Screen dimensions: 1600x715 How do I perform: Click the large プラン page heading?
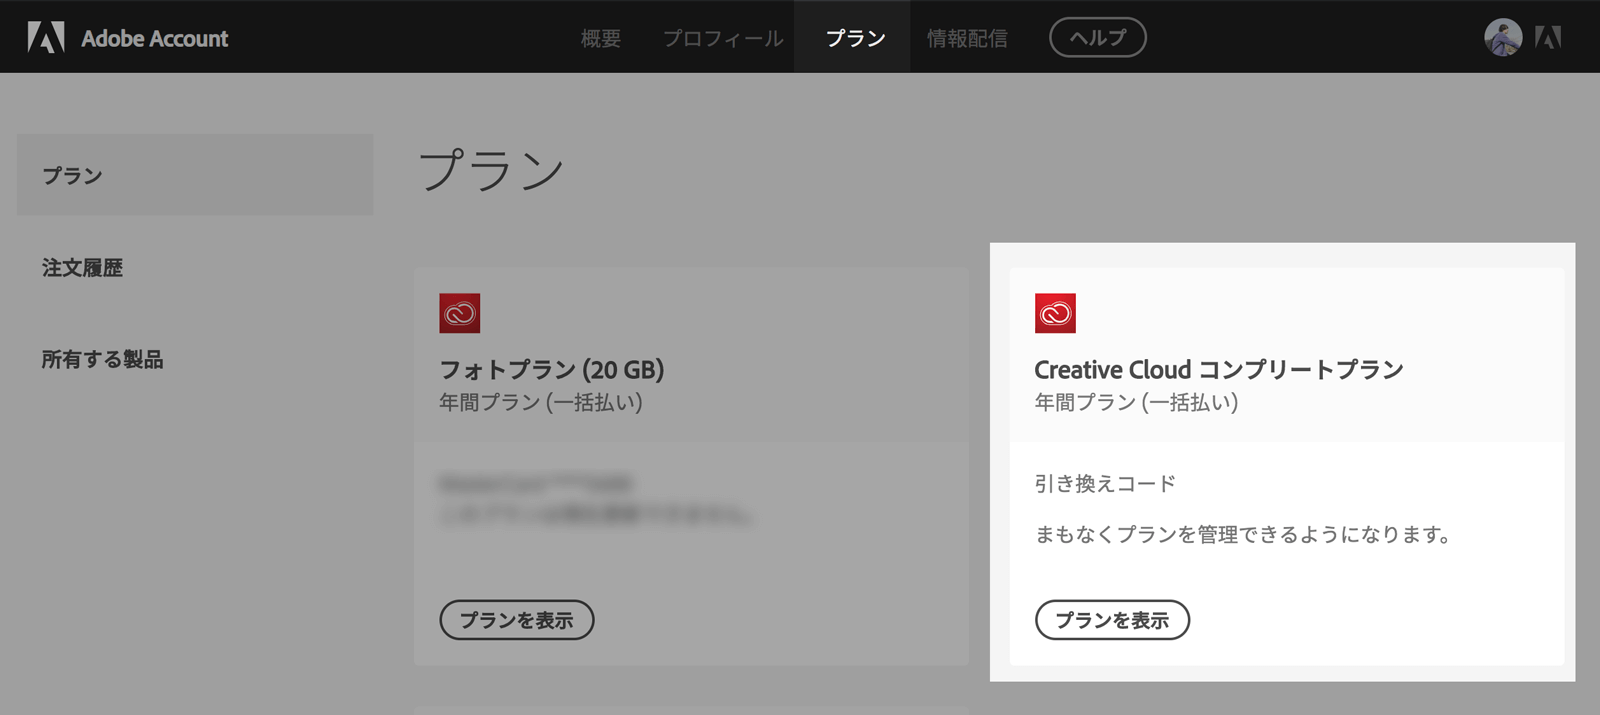pyautogui.click(x=492, y=170)
